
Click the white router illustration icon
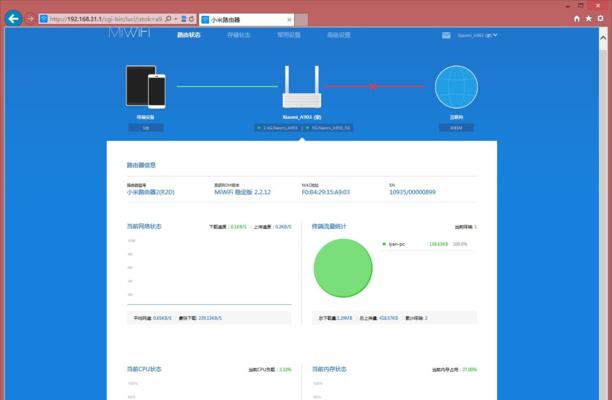[x=302, y=87]
